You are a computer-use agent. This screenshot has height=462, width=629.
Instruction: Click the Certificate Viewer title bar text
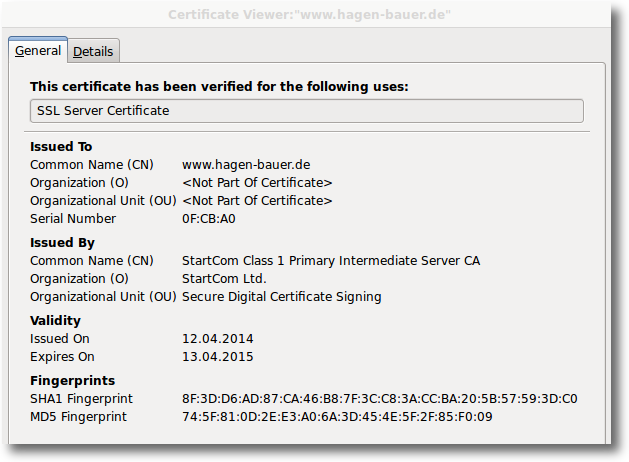[x=309, y=14]
